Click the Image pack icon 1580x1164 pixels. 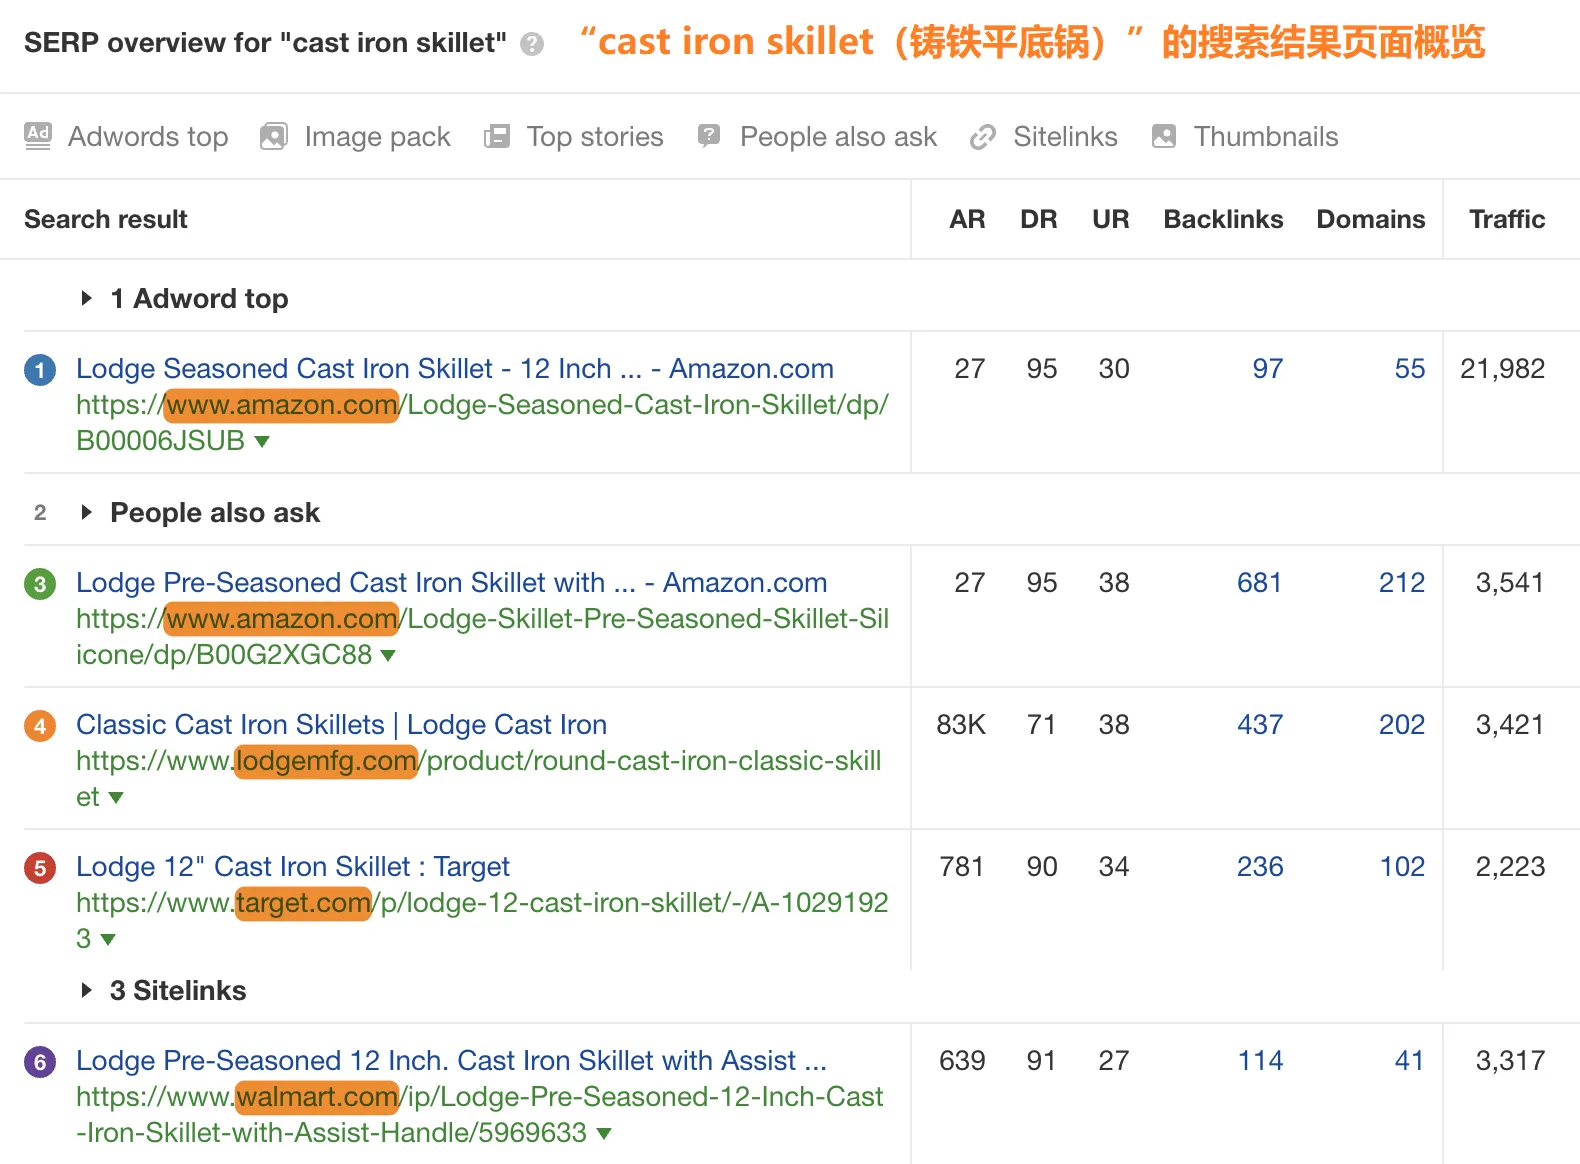click(x=274, y=137)
